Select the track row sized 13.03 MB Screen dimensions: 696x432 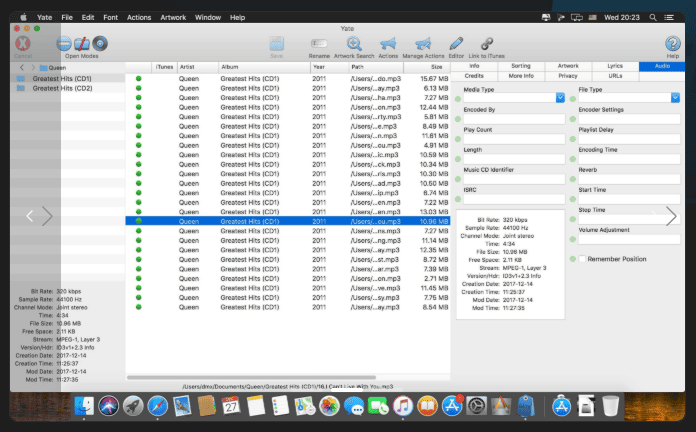pyautogui.click(x=288, y=212)
